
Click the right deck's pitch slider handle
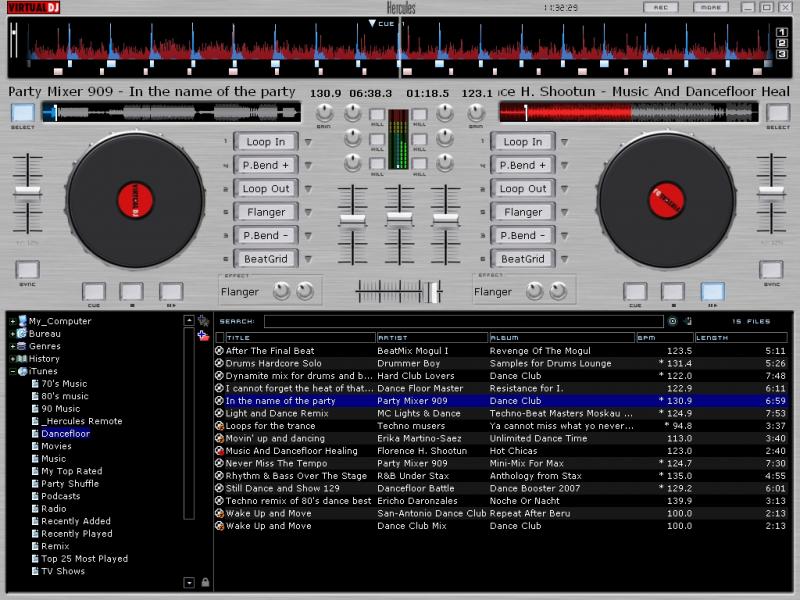[771, 192]
